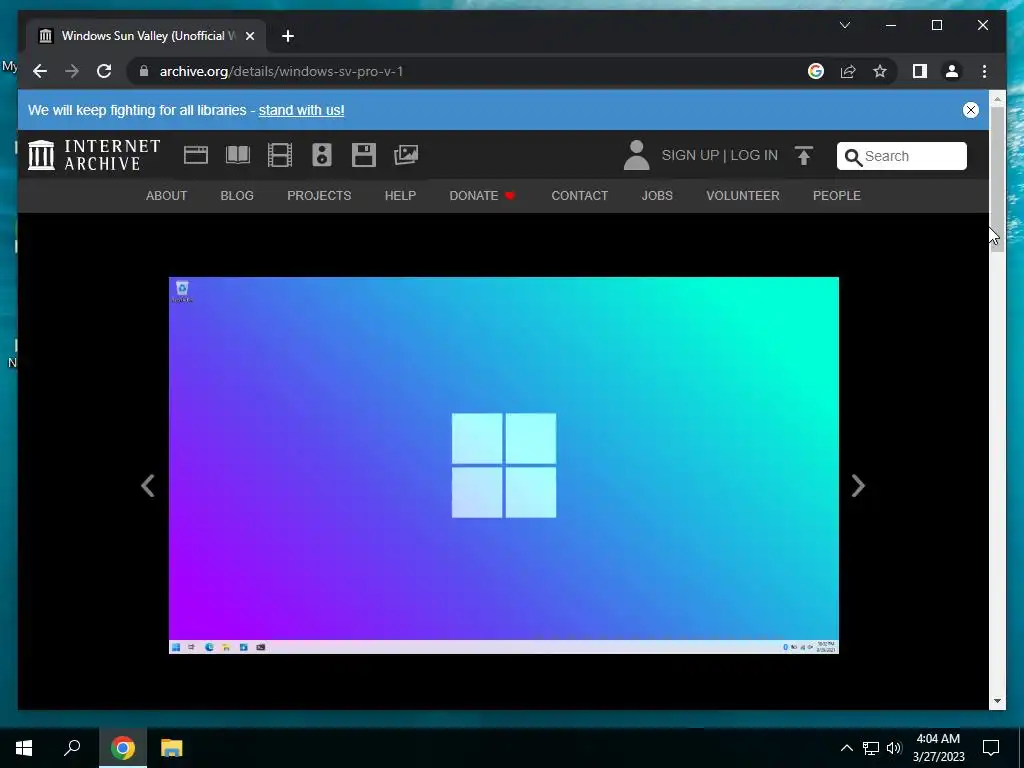The image size is (1024, 768).
Task: Open the Chrome profile icon
Action: coord(952,71)
